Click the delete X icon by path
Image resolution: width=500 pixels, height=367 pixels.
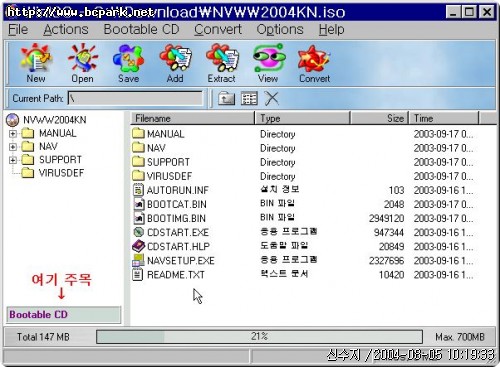click(272, 99)
